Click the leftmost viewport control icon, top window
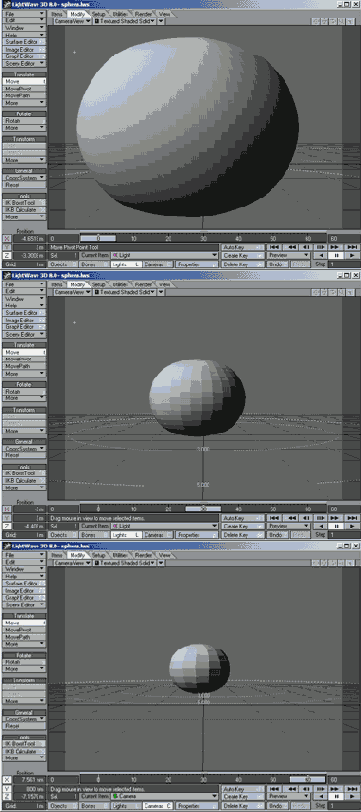 [x=316, y=21]
